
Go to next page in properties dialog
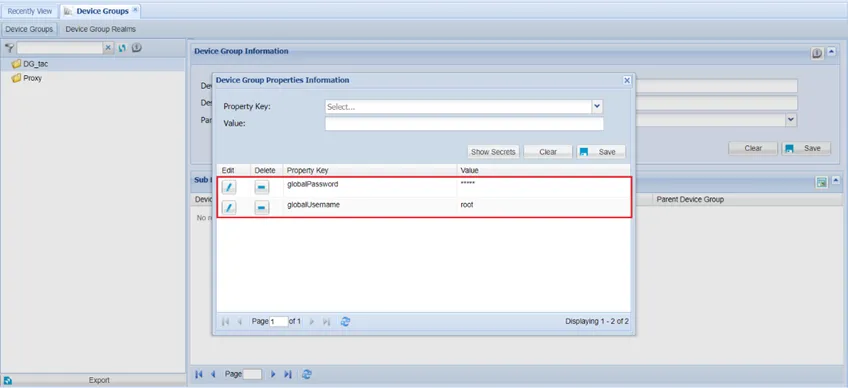coord(312,321)
